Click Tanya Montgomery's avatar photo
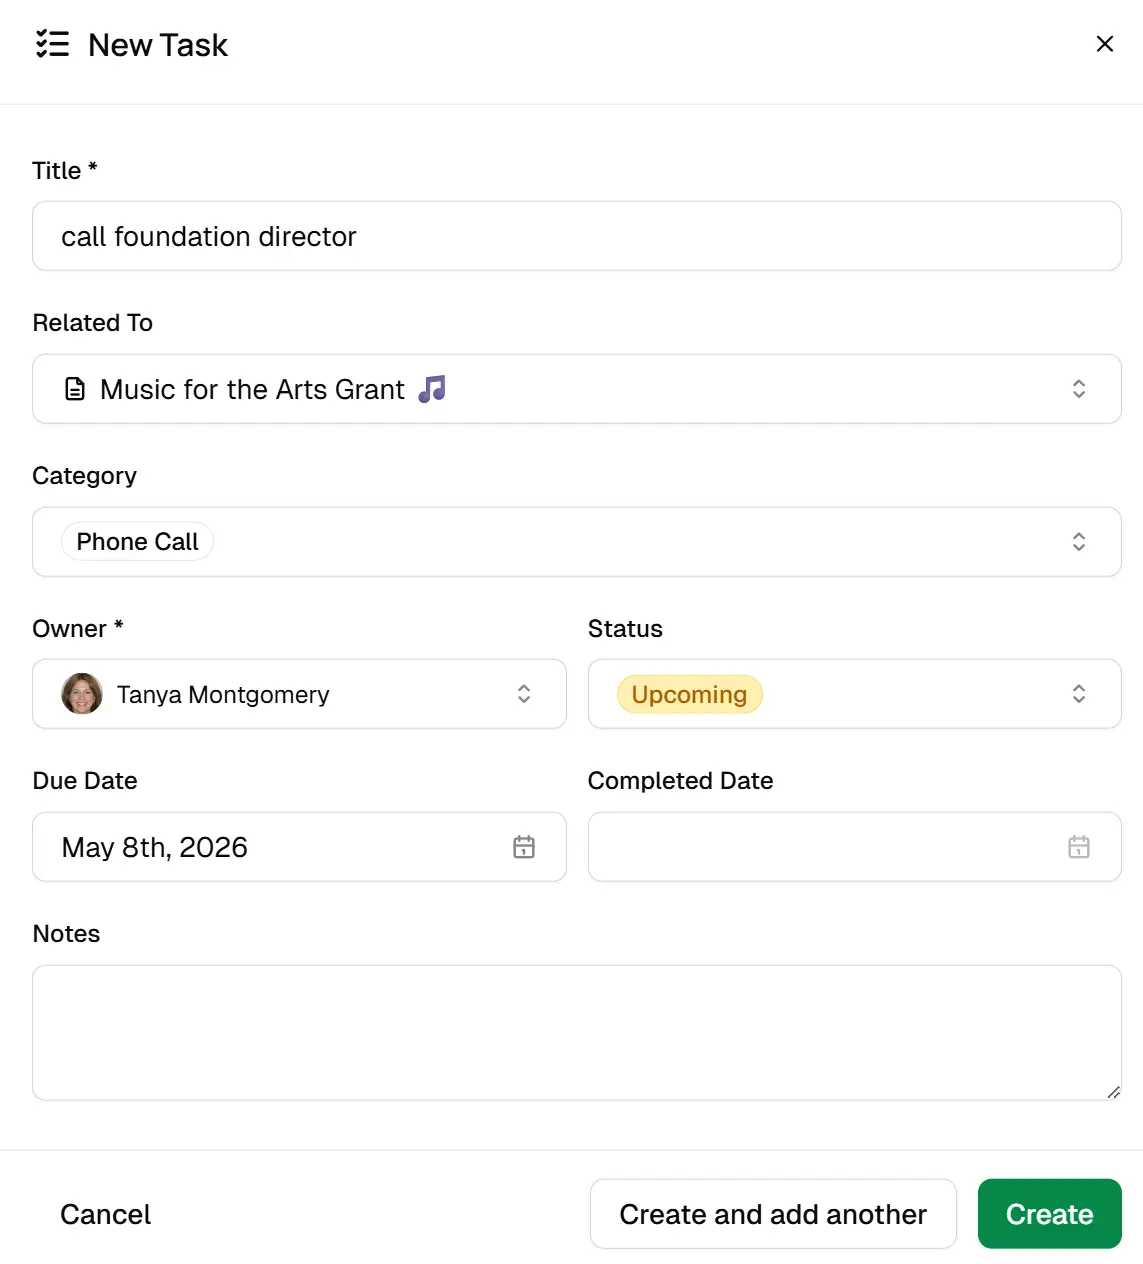 (82, 694)
